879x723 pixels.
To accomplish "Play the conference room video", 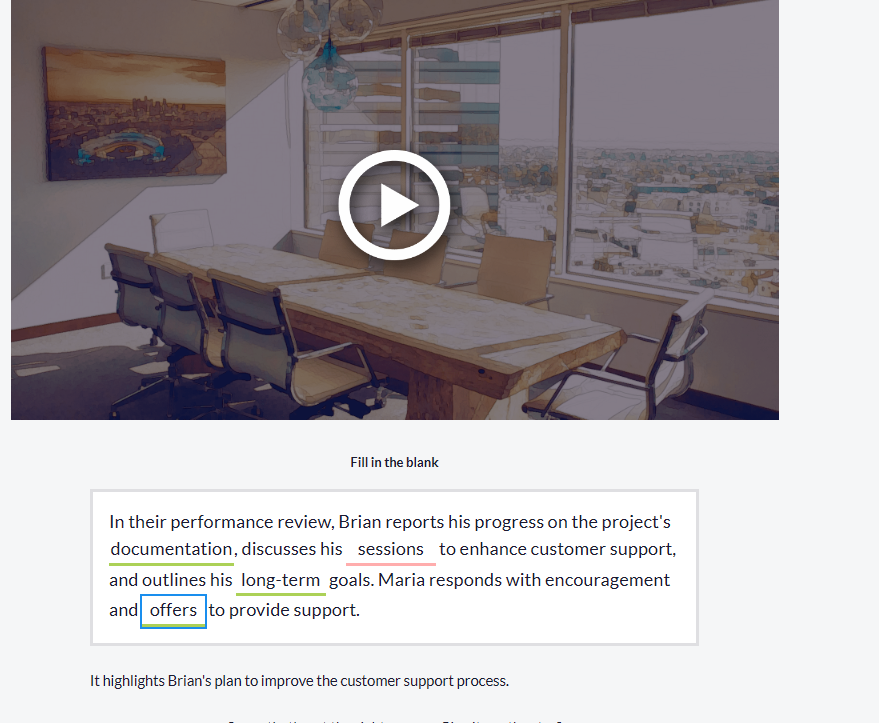I will click(x=394, y=205).
